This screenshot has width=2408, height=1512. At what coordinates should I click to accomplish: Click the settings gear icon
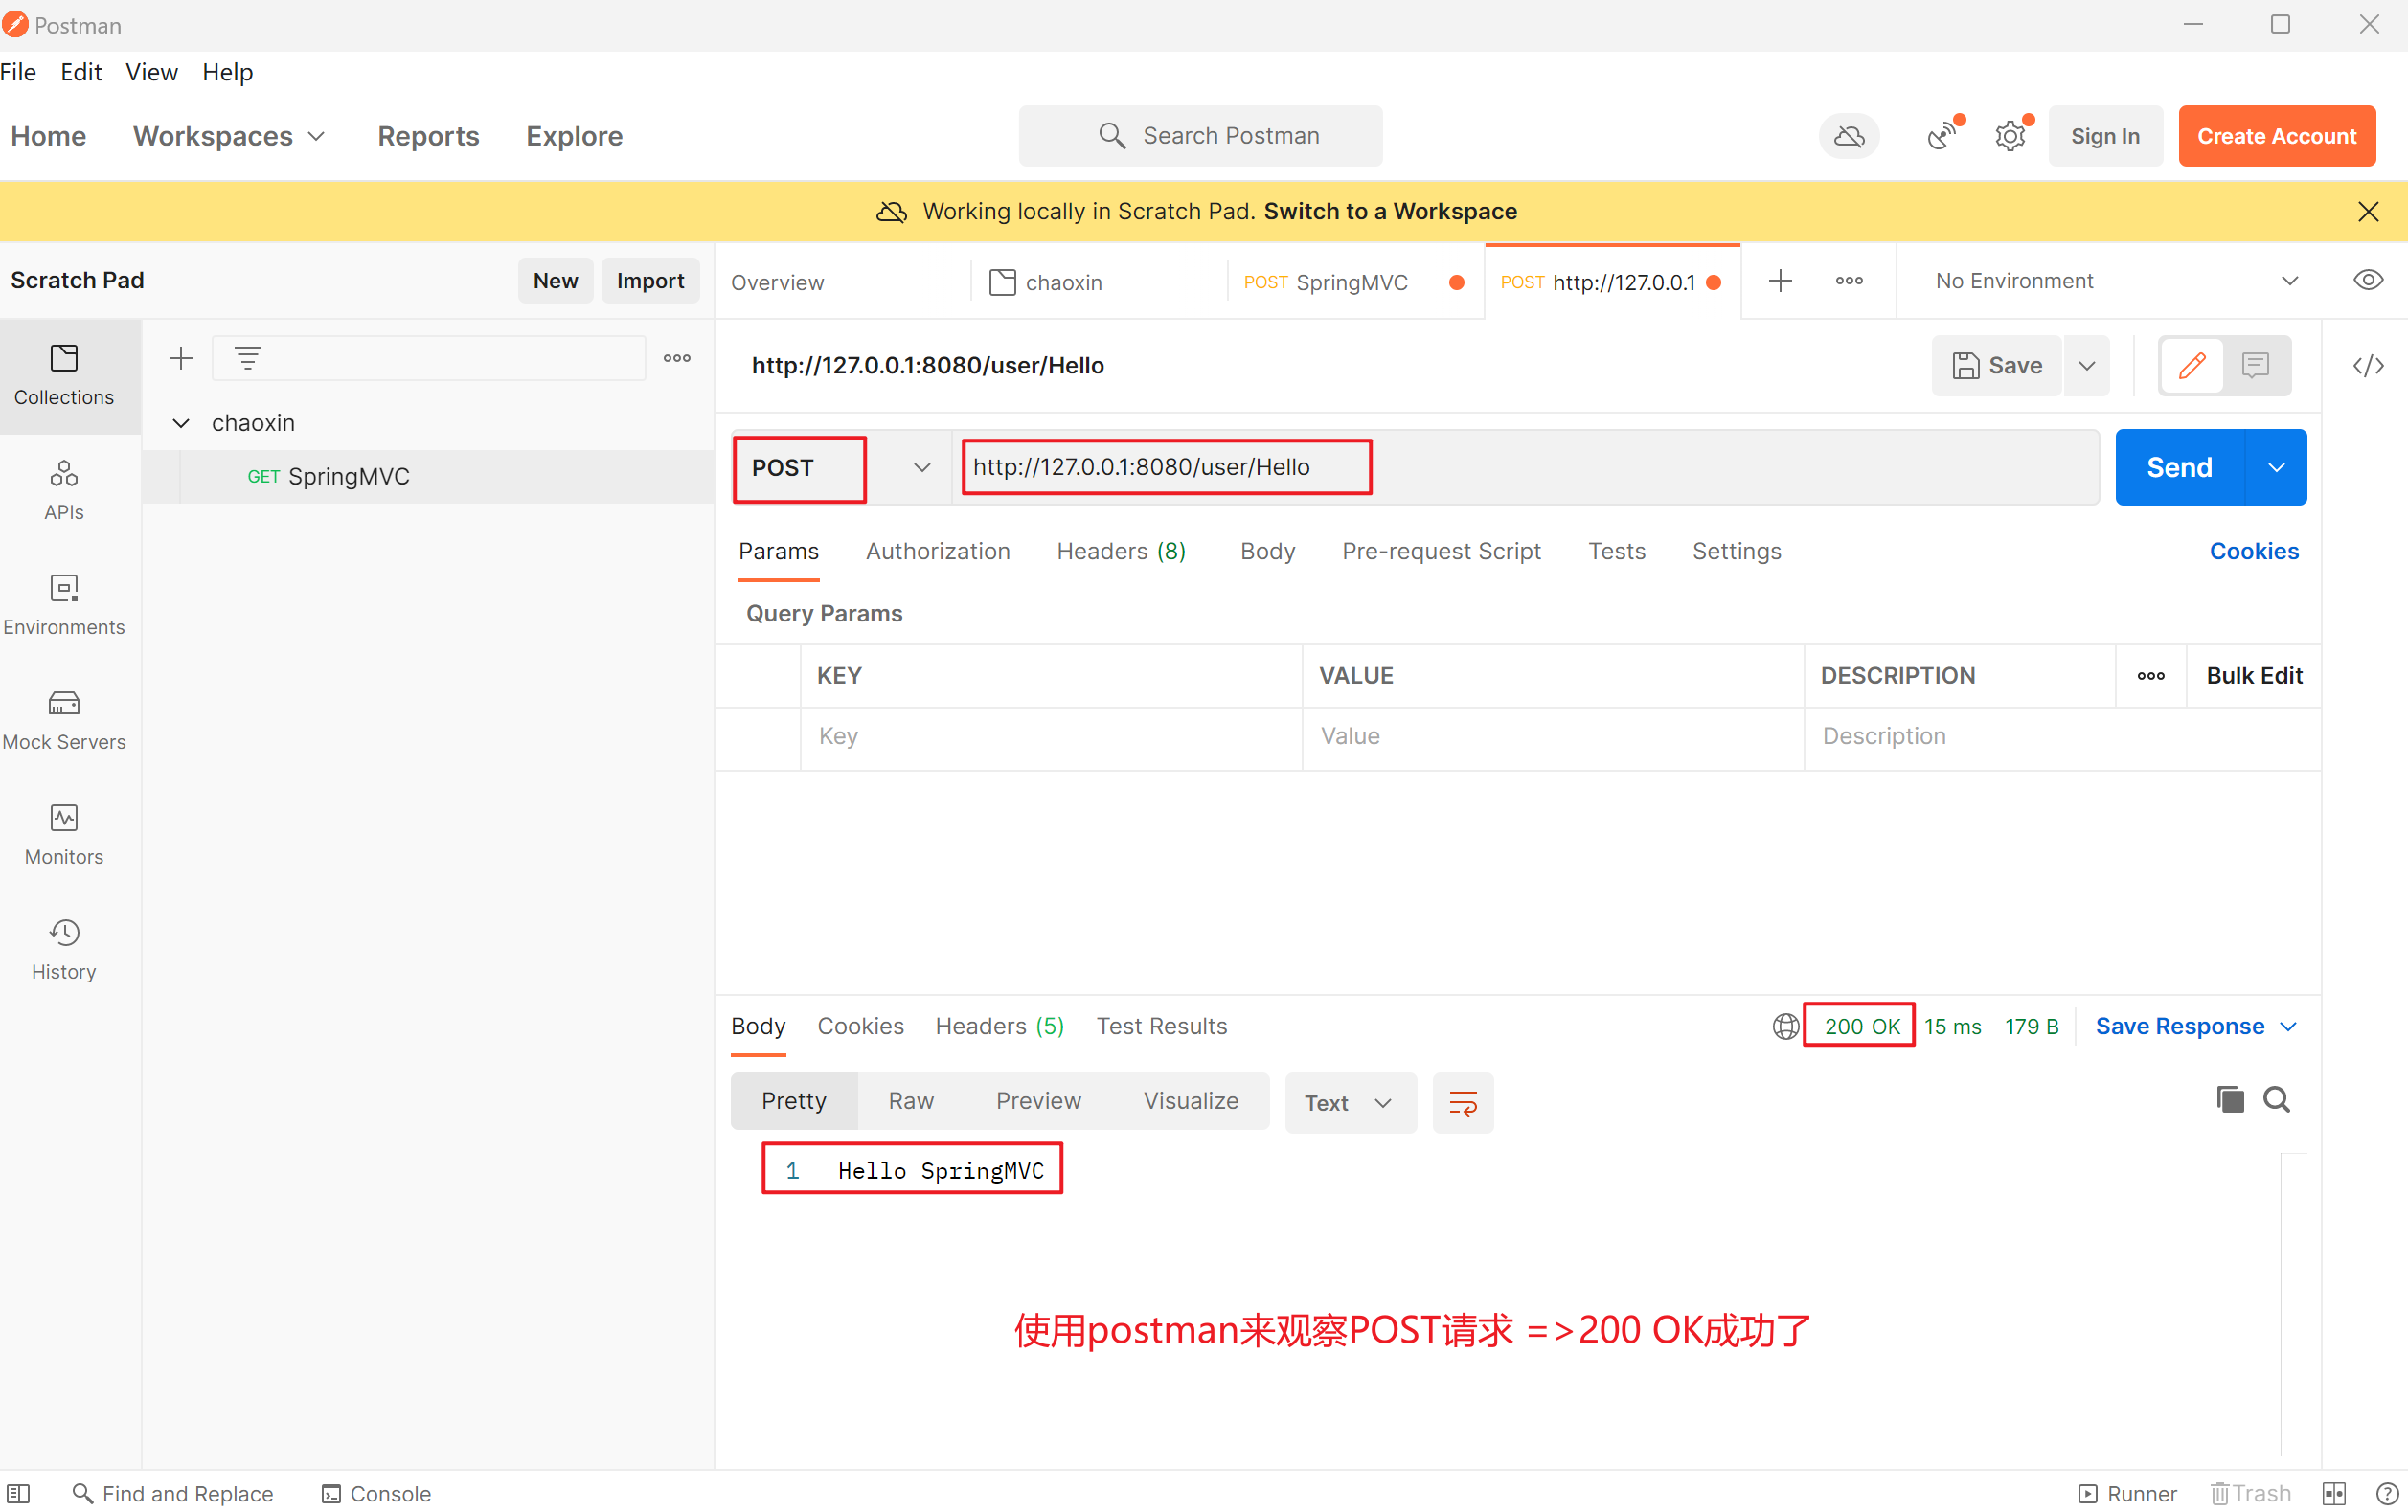[x=2009, y=136]
